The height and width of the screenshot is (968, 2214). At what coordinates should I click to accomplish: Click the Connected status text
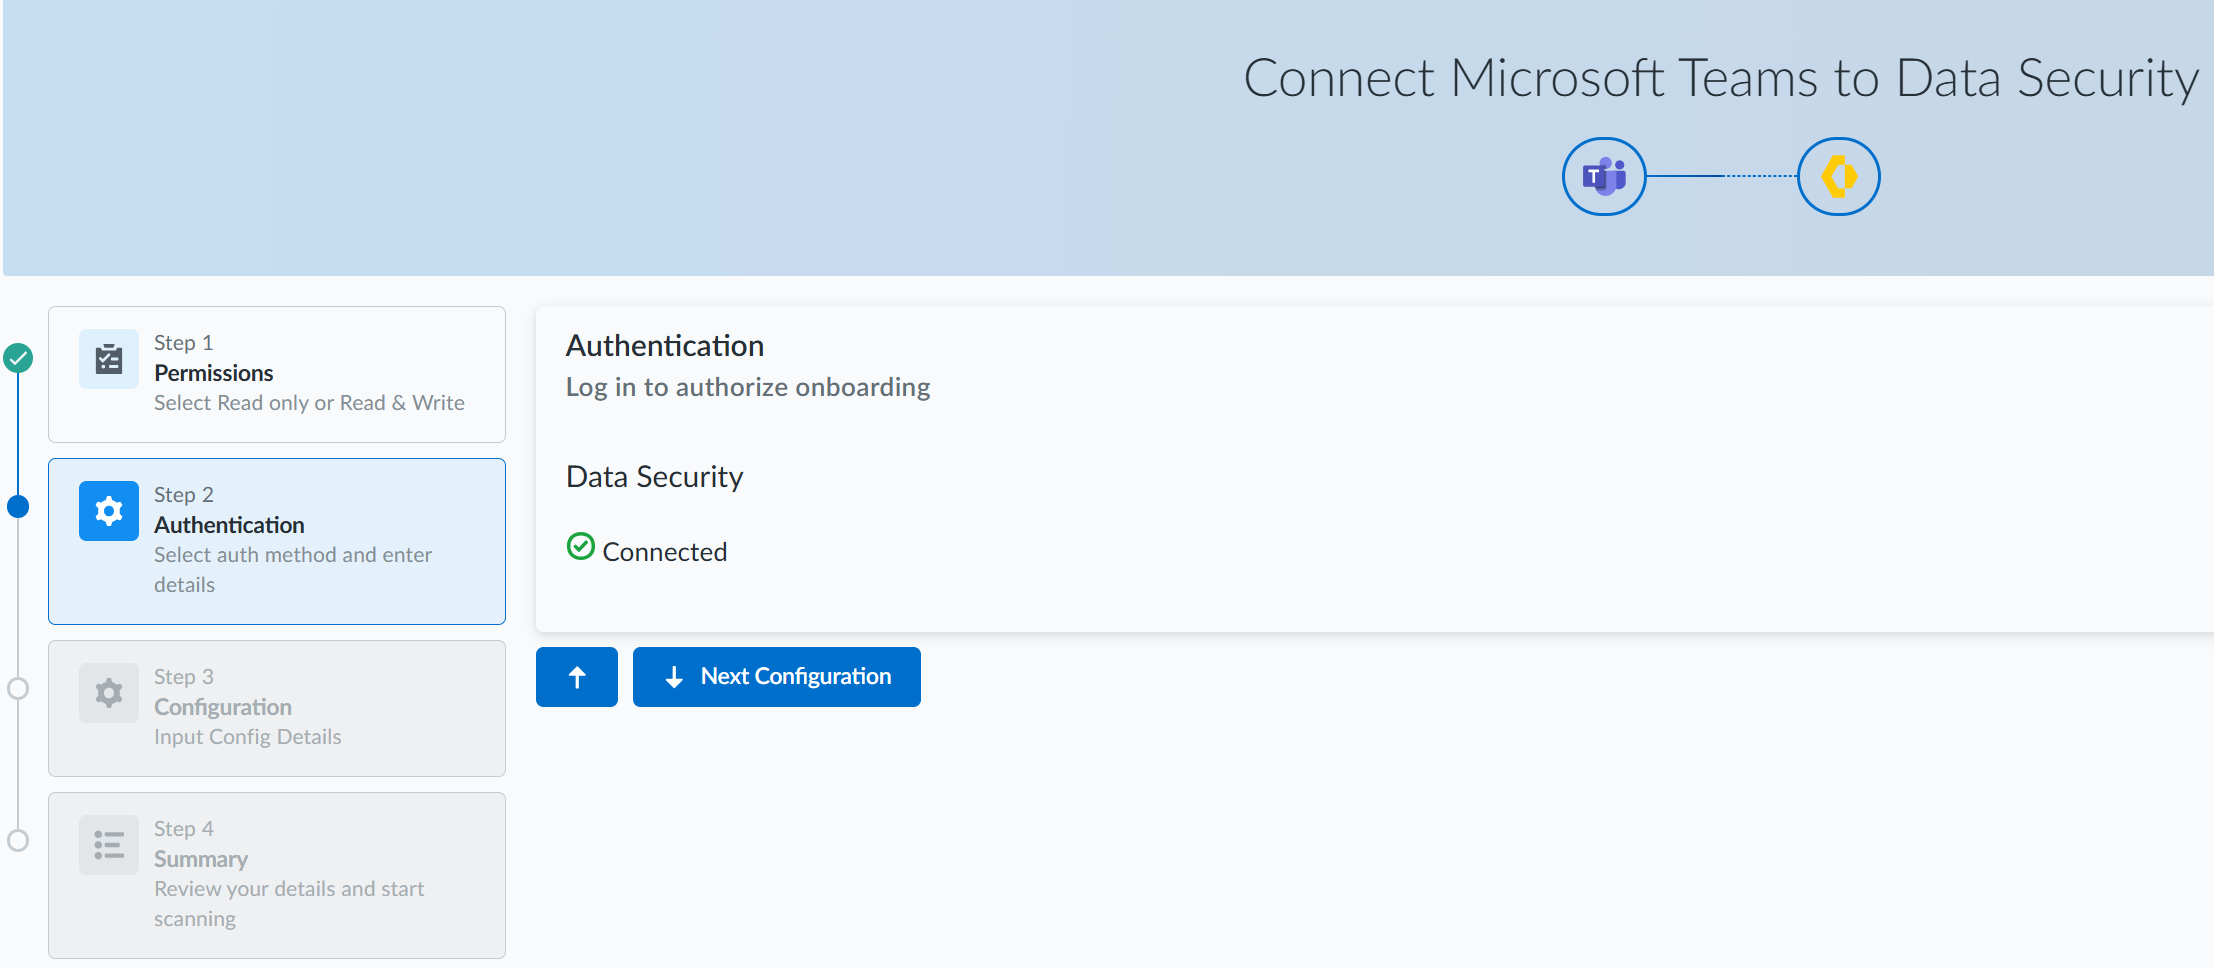665,552
